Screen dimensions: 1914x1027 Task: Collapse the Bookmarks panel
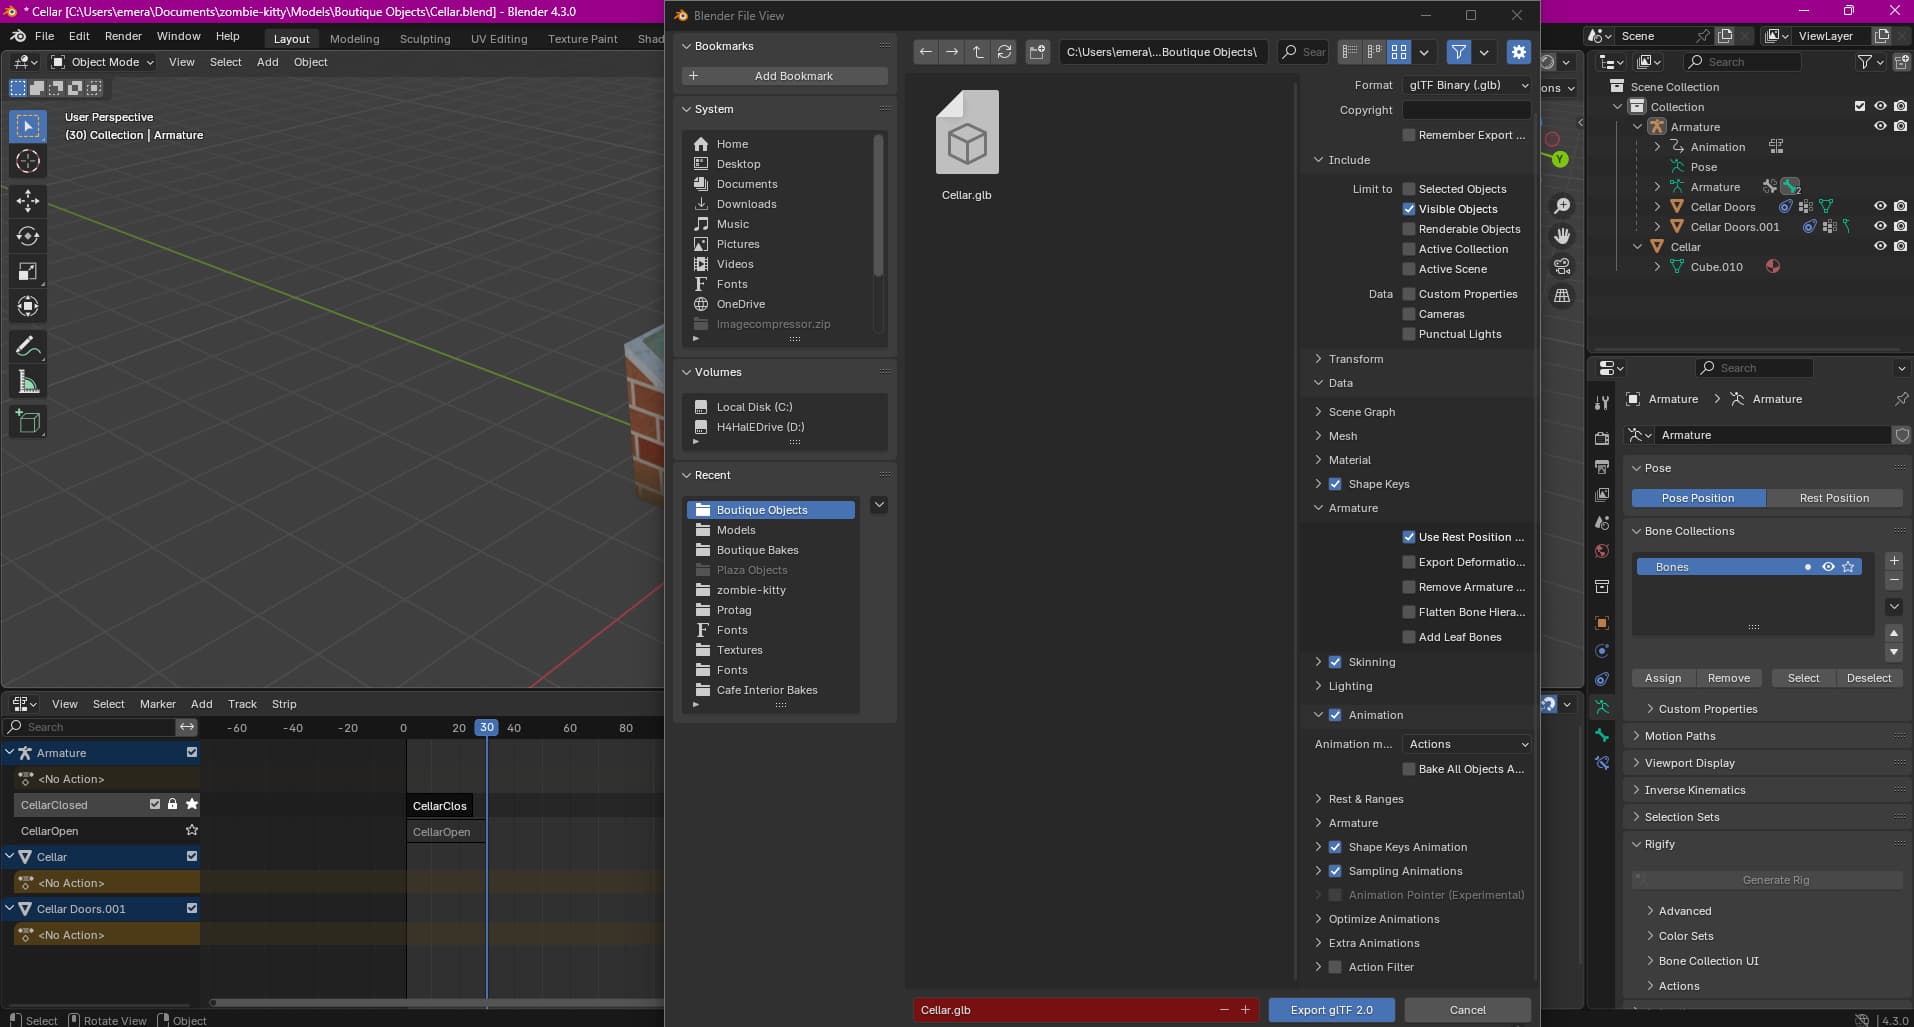(x=687, y=46)
